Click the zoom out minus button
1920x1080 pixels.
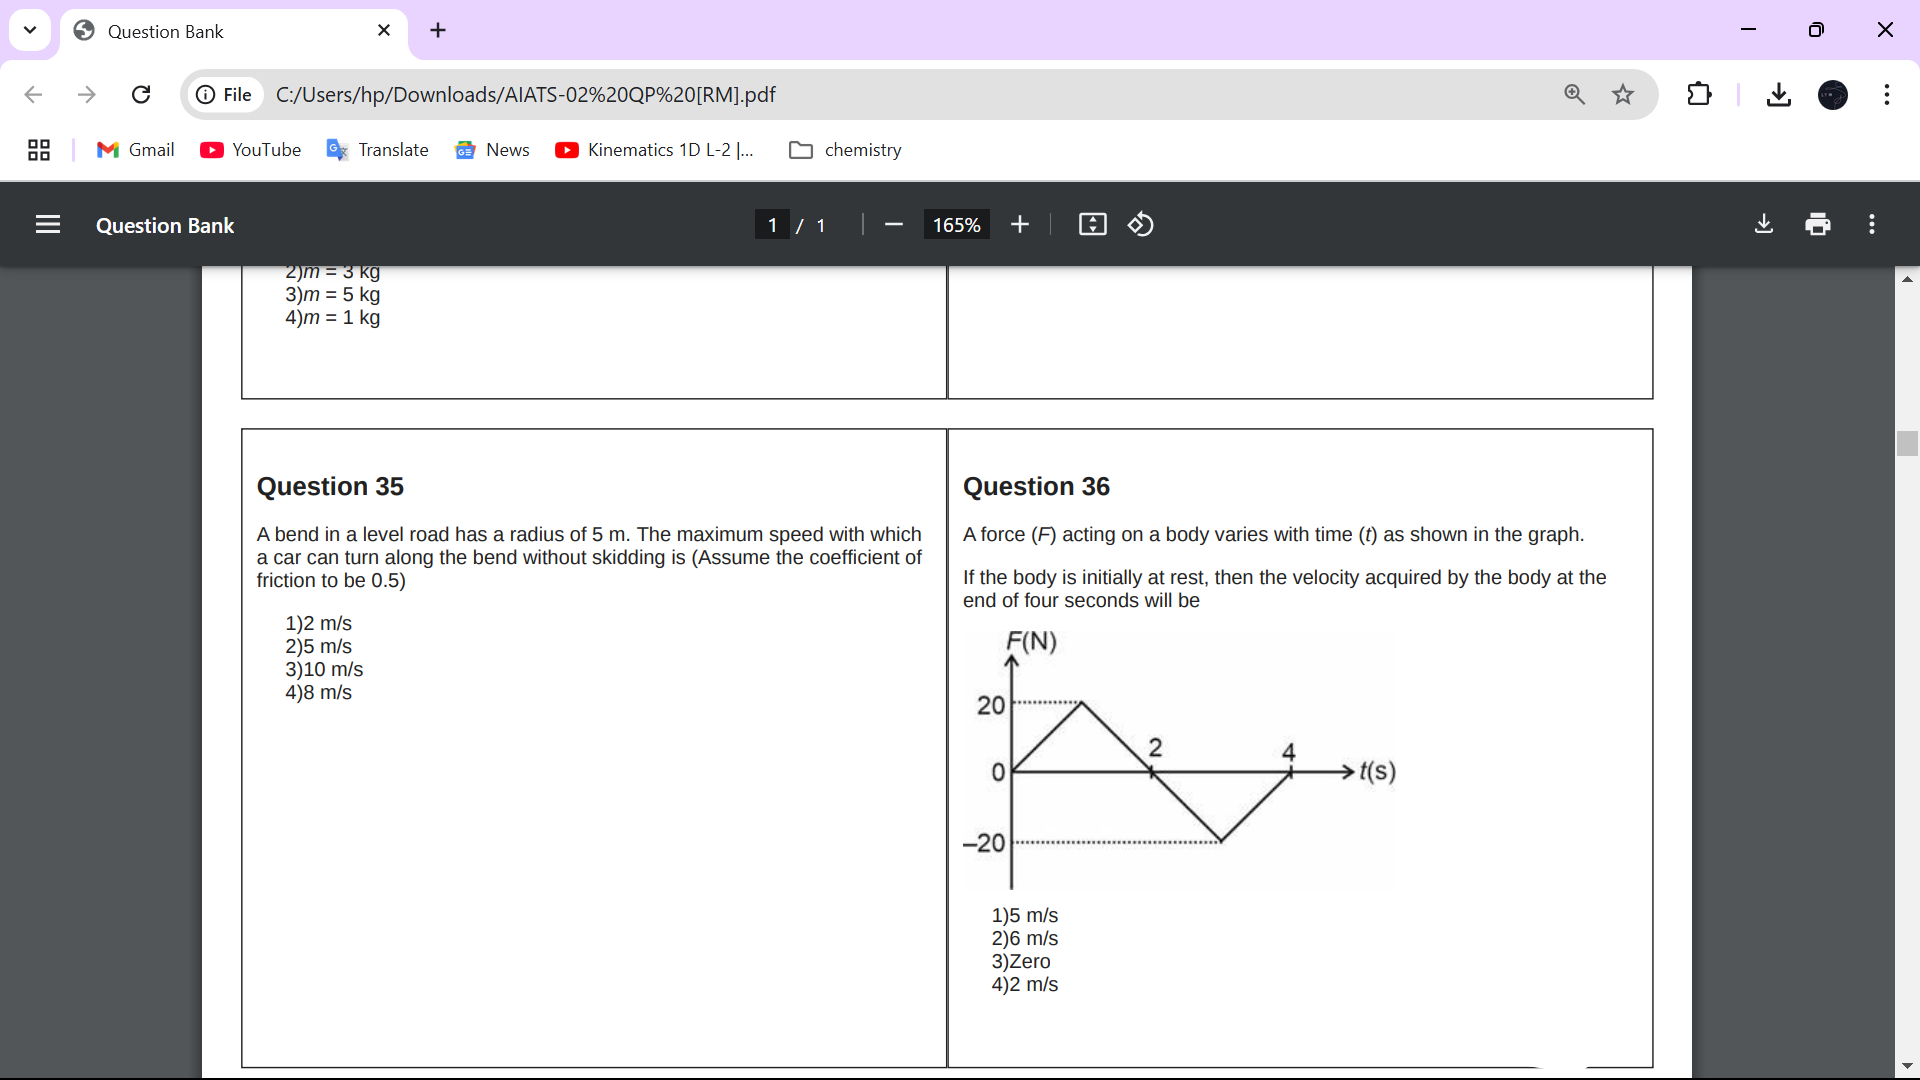tap(891, 224)
